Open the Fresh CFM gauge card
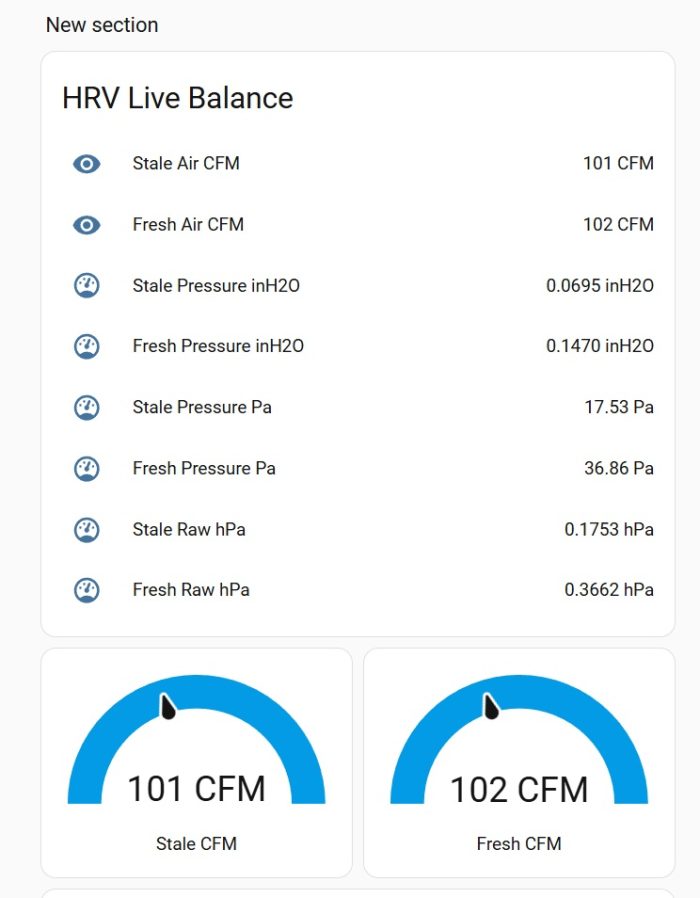 click(519, 763)
